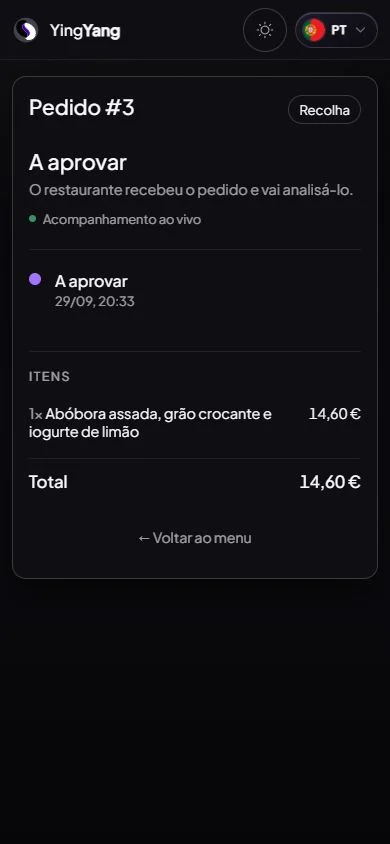Click the item price 14,60 €
The height and width of the screenshot is (844, 390).
click(x=335, y=414)
